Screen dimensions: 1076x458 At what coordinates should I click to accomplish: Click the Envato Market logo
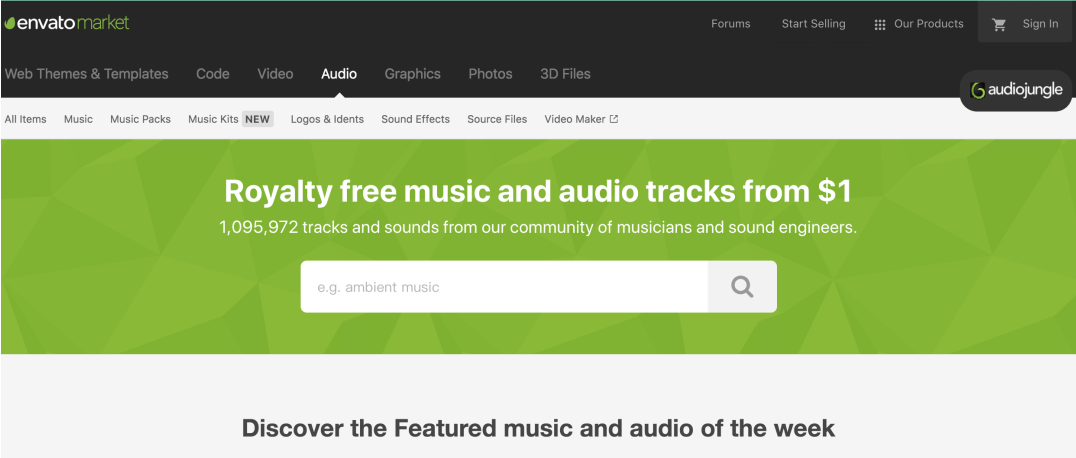click(67, 23)
